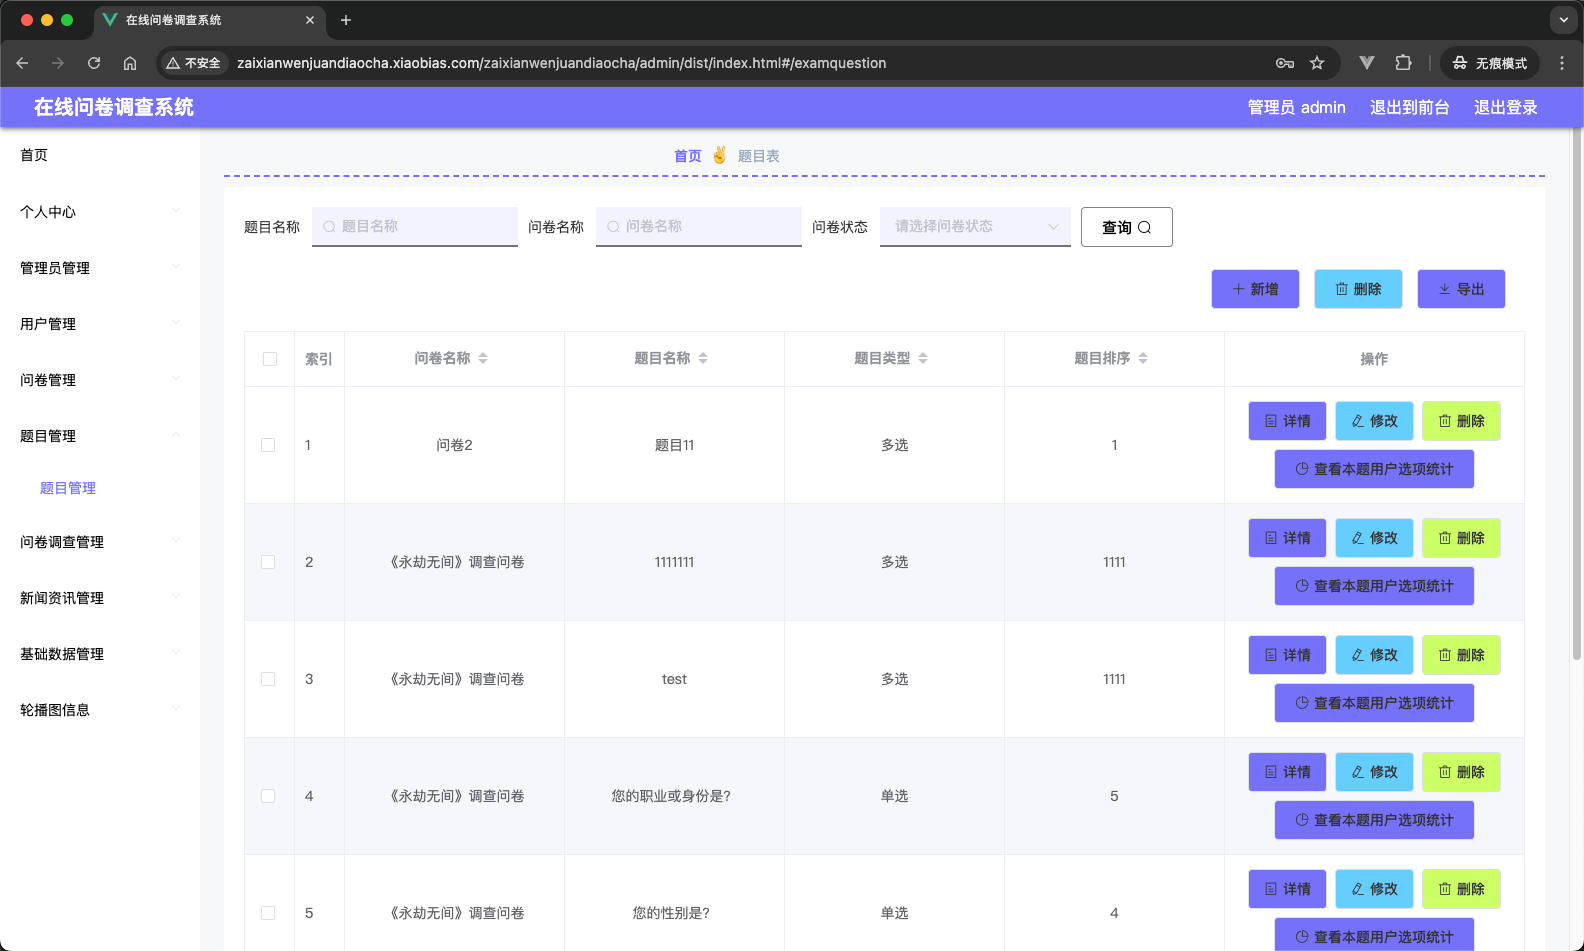This screenshot has height=951, width=1584.
Task: Reload the page with refresh icon
Action: (94, 63)
